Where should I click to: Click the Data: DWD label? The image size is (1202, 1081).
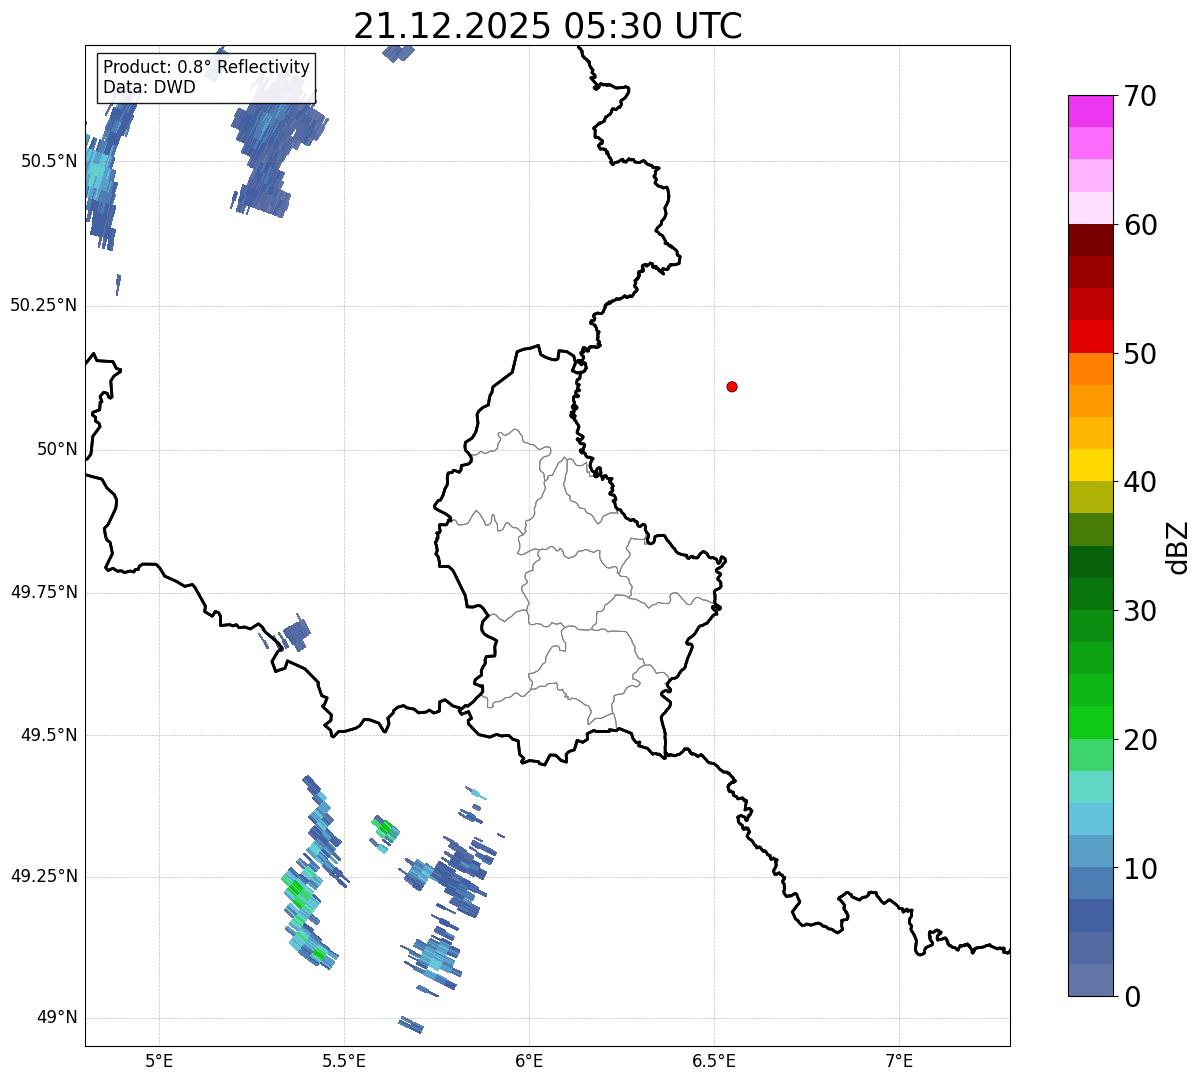149,87
